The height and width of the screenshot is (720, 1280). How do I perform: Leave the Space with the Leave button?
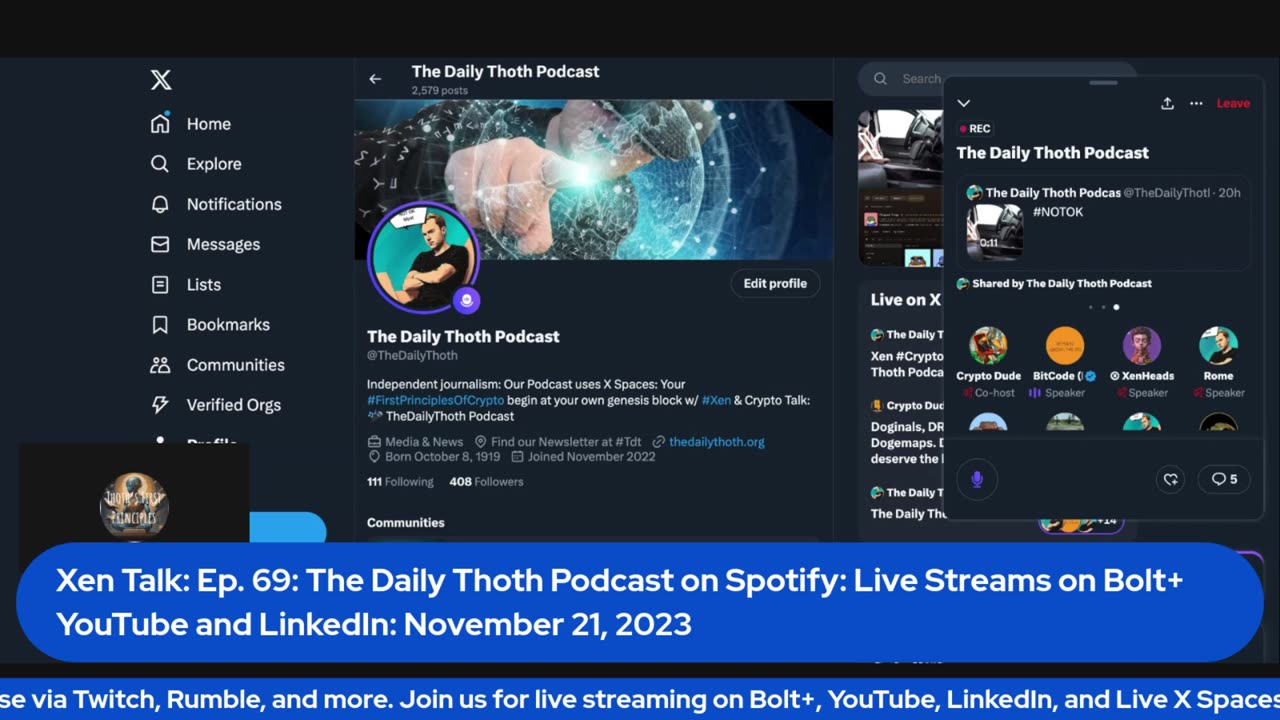tap(1233, 103)
